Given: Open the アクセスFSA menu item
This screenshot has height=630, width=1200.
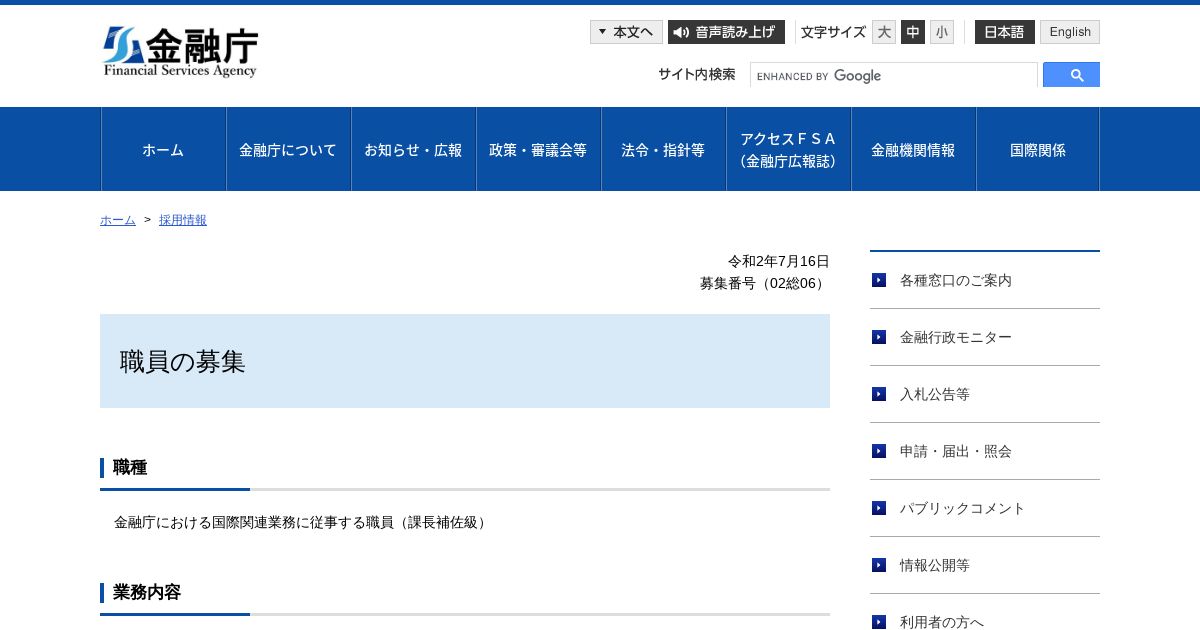Looking at the screenshot, I should click(789, 149).
